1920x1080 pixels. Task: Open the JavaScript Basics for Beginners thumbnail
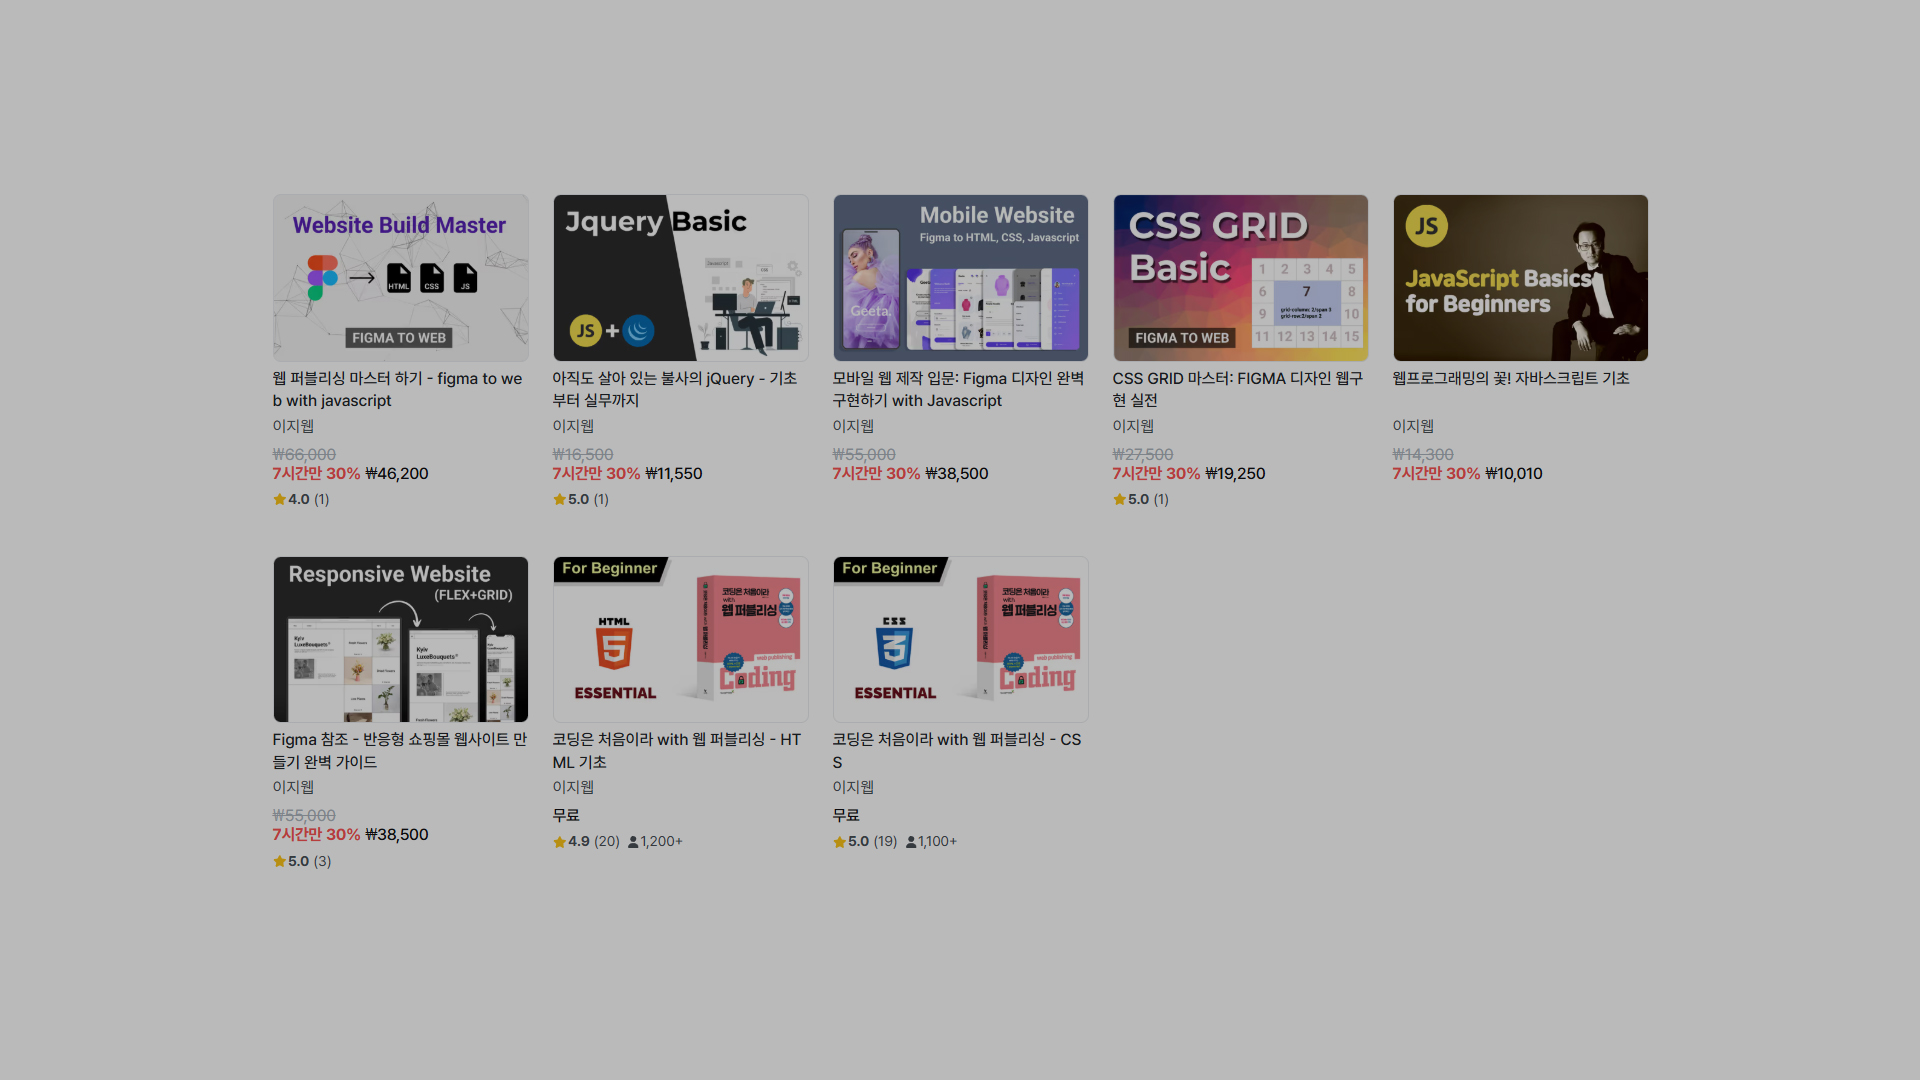click(x=1520, y=278)
